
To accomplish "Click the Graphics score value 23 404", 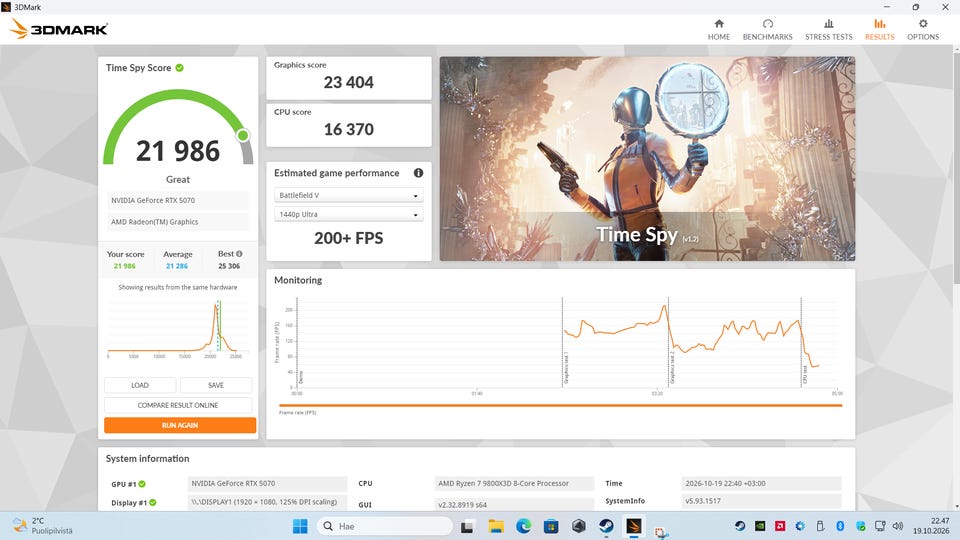I will 348,82.
